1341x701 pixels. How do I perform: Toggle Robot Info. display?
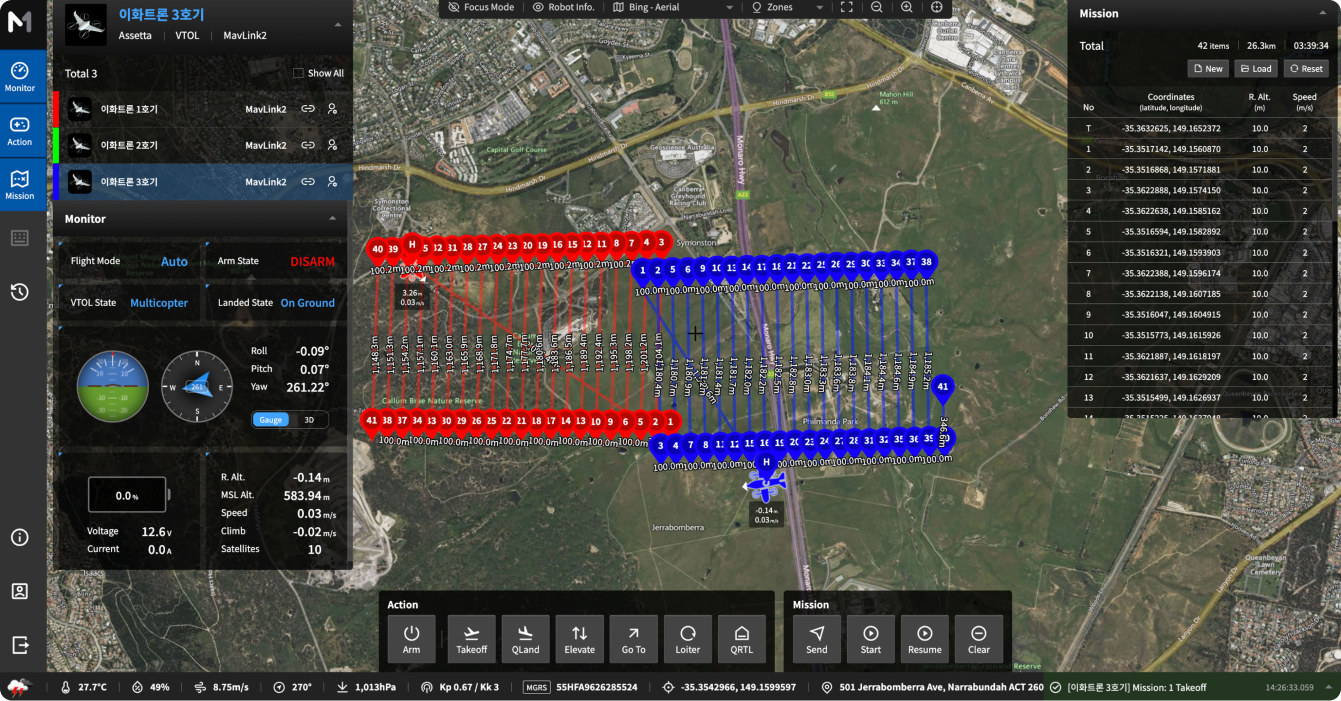(564, 7)
